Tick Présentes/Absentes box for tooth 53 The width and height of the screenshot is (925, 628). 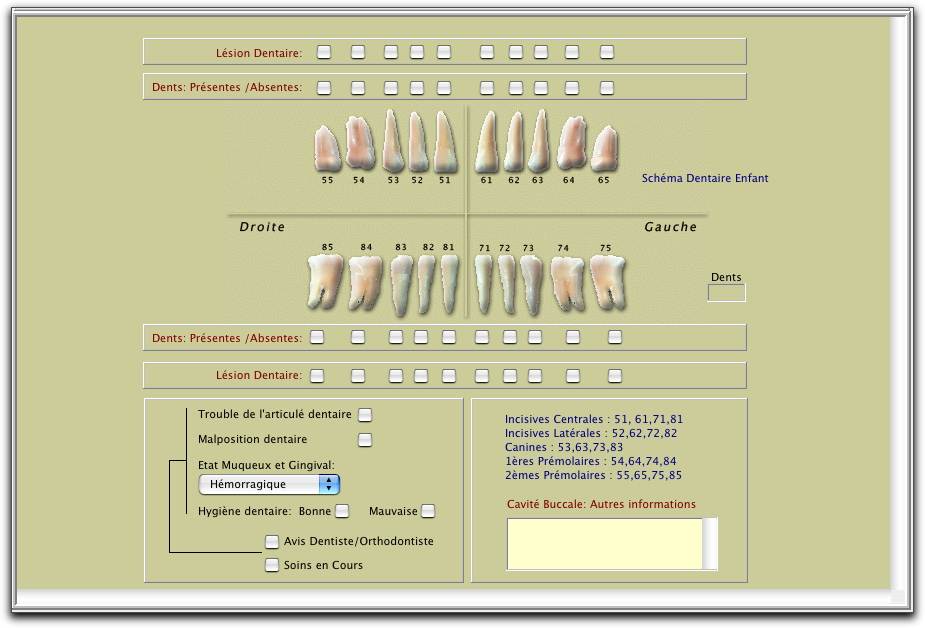(x=391, y=88)
